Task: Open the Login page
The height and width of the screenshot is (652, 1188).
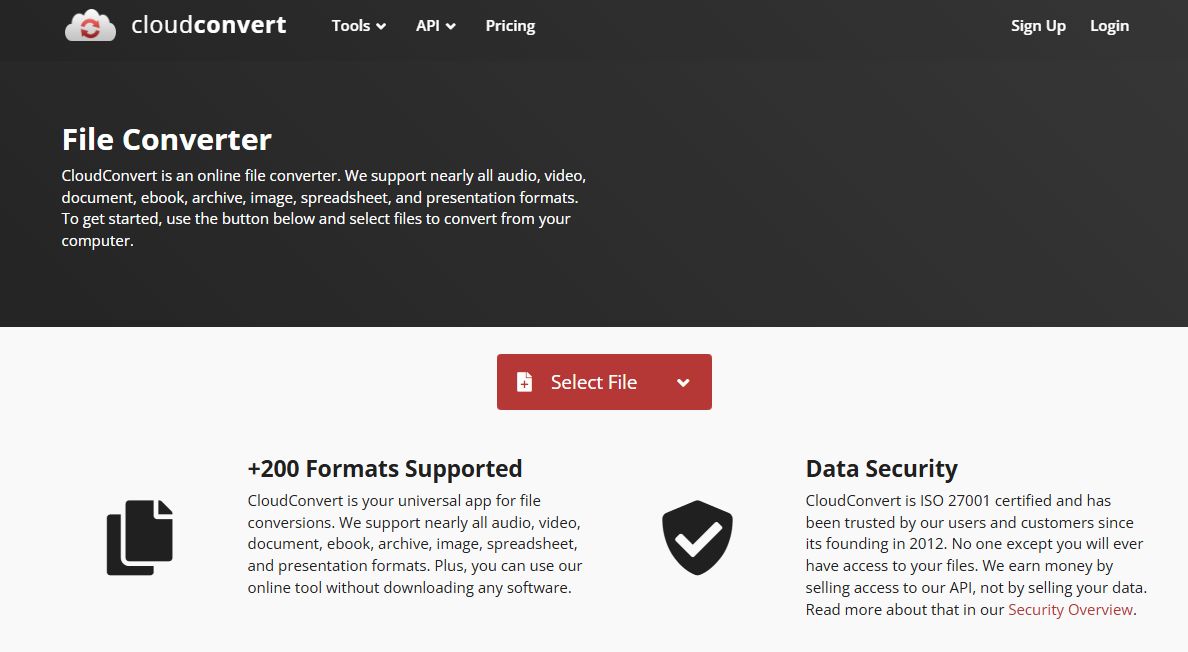Action: (1109, 26)
